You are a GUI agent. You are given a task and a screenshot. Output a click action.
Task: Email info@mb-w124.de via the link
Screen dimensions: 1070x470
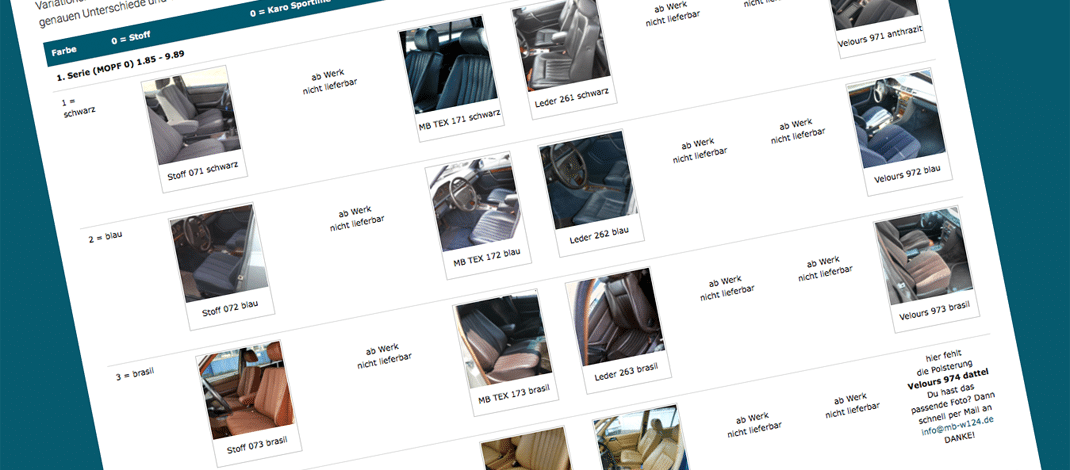[x=957, y=426]
